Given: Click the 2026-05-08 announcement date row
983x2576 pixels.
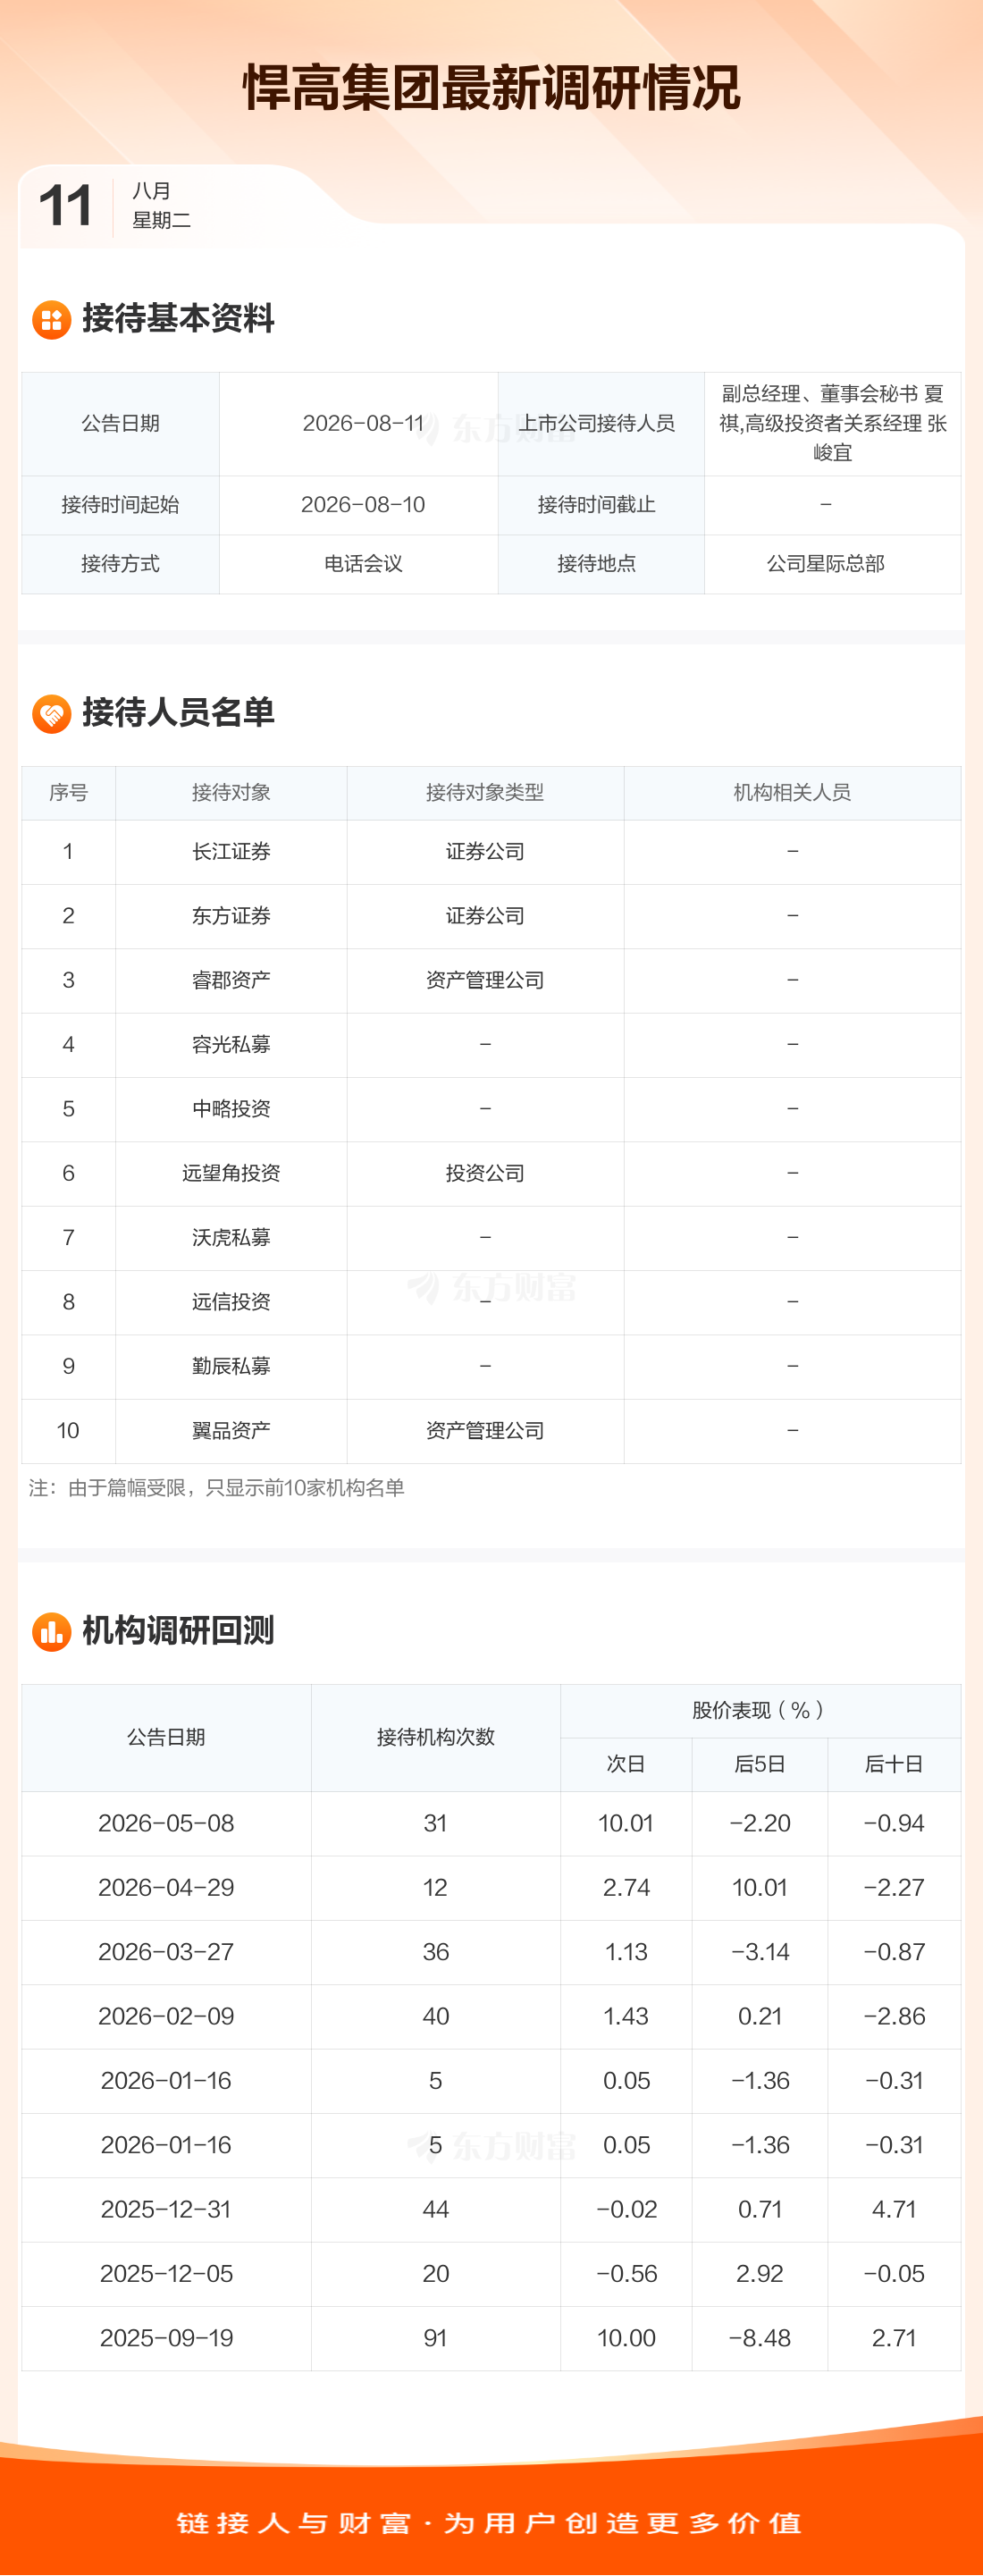Looking at the screenshot, I should point(491,1824).
